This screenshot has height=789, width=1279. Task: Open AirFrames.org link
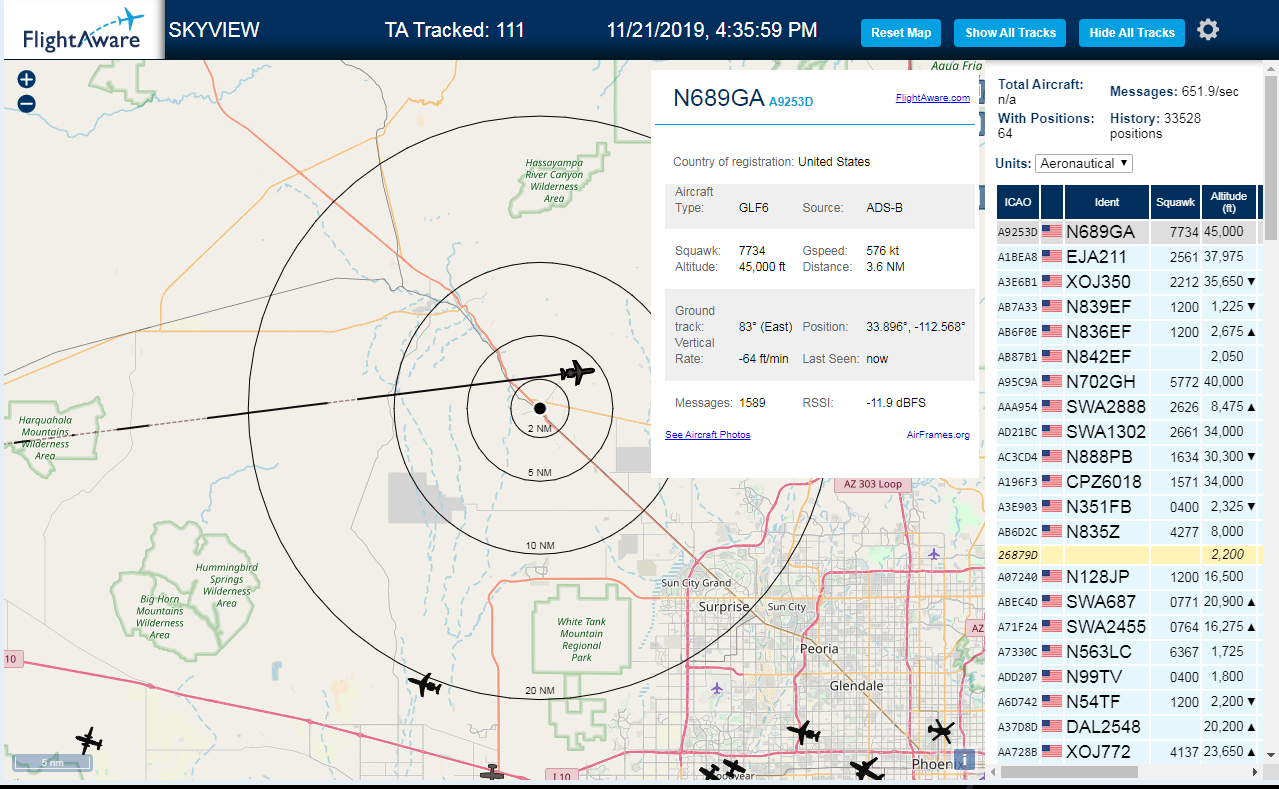[x=938, y=435]
